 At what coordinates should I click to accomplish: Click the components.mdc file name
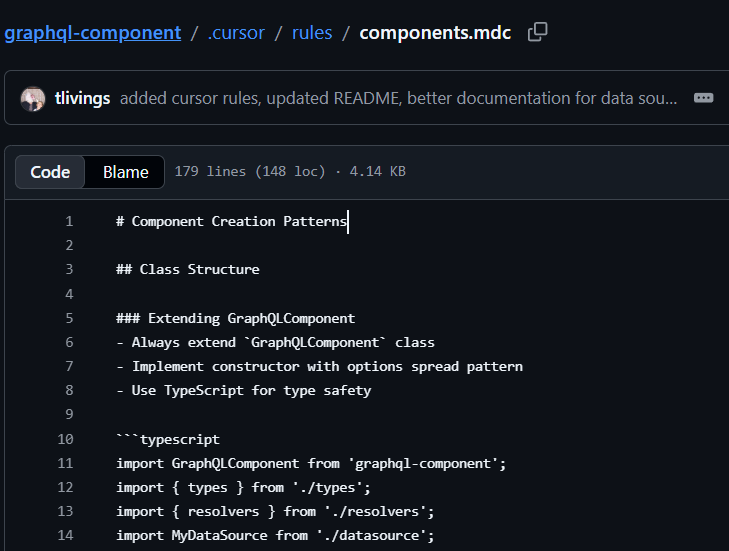[x=435, y=32]
